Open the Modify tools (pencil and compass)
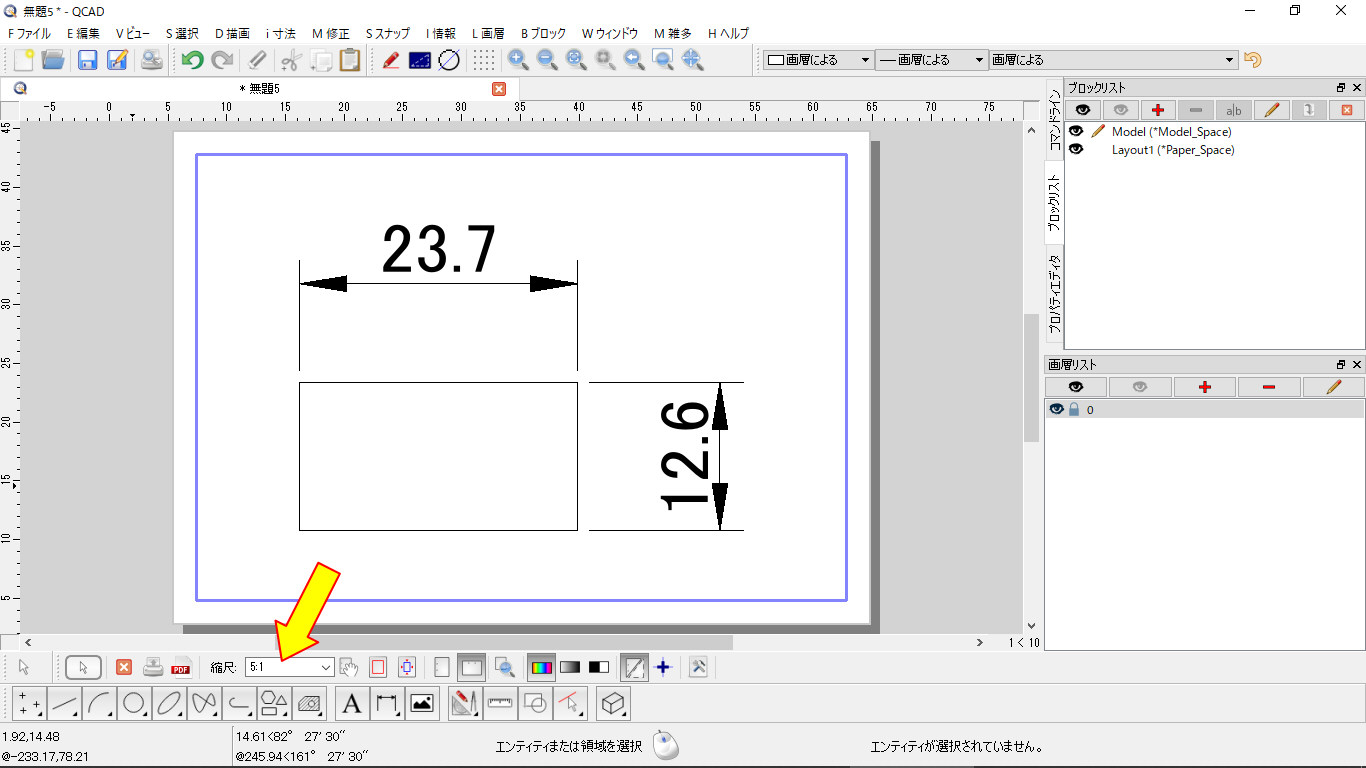 tap(464, 704)
